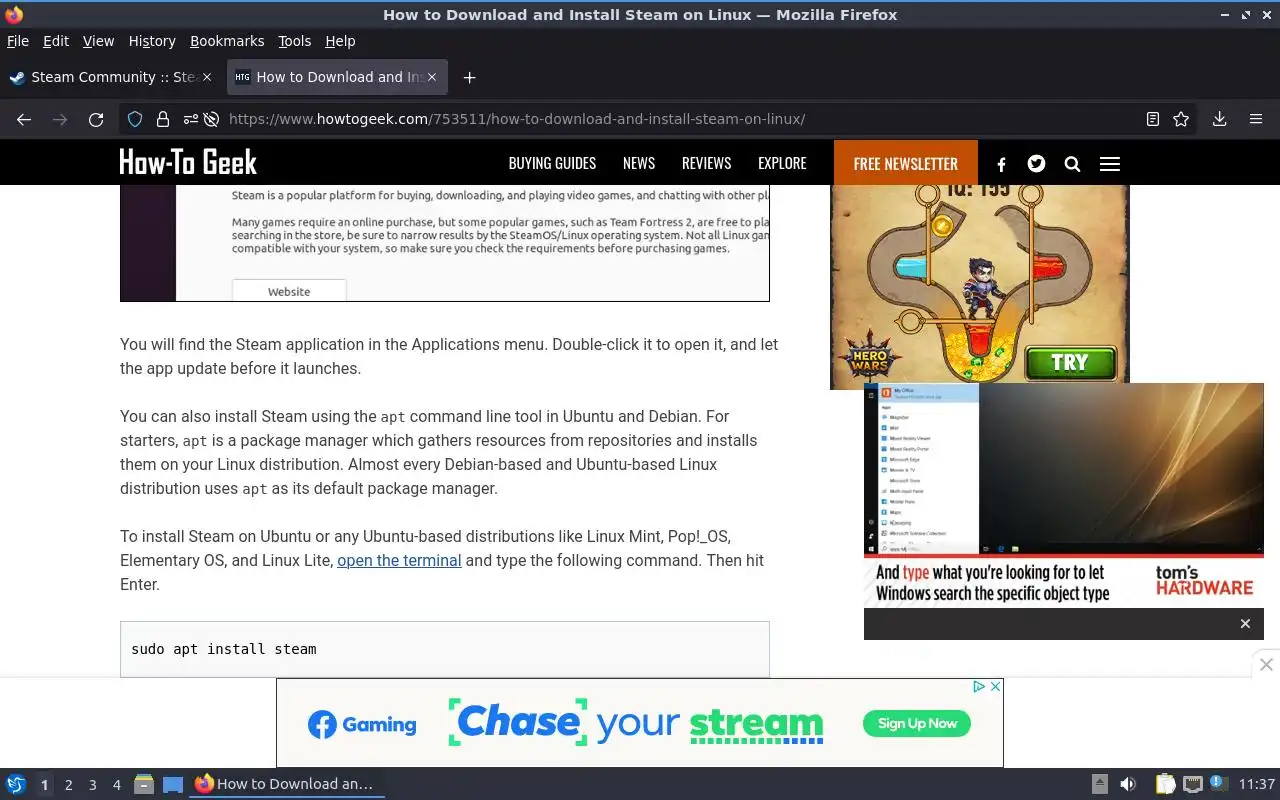Open the clipboard manager tray icon

(1165, 784)
